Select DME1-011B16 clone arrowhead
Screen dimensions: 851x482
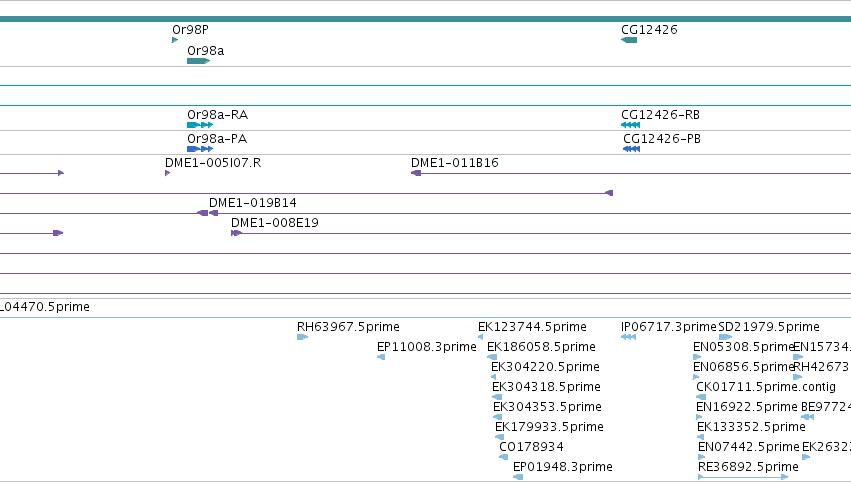tap(416, 173)
